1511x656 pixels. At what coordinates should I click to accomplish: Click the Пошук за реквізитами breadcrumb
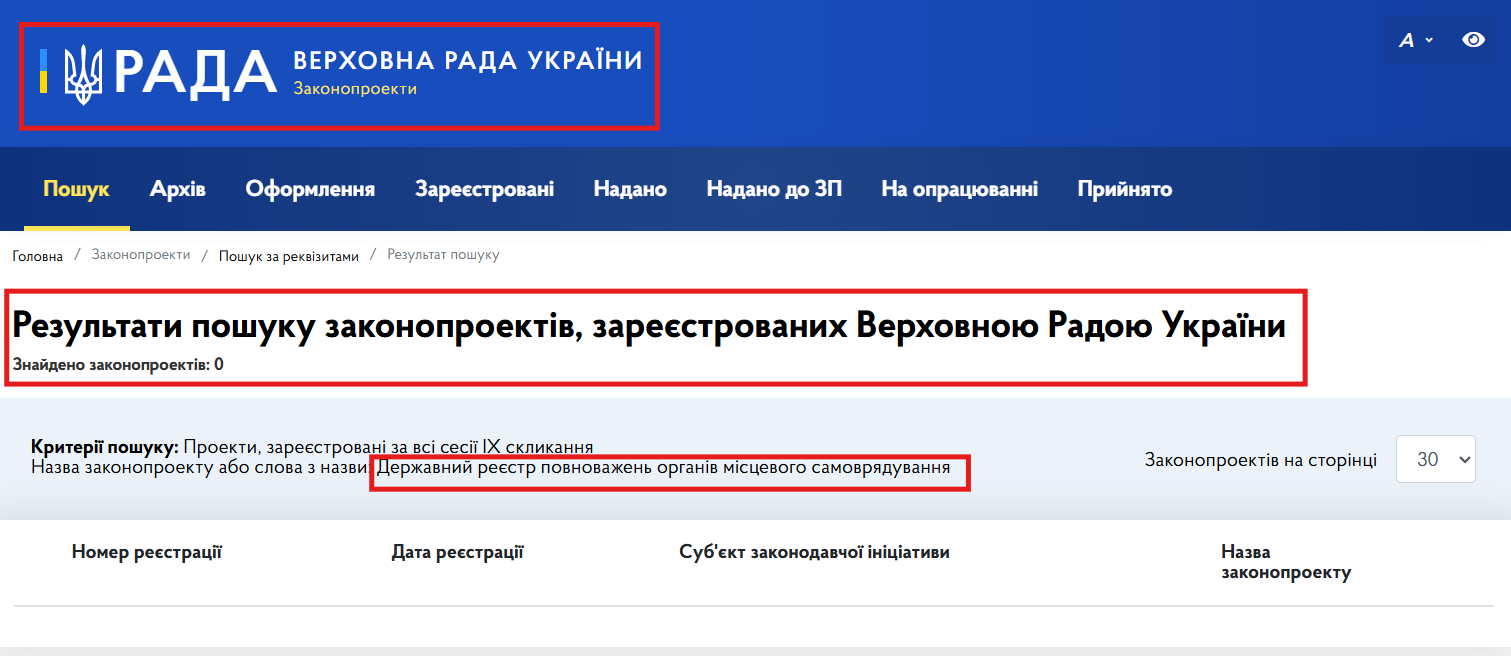(288, 255)
